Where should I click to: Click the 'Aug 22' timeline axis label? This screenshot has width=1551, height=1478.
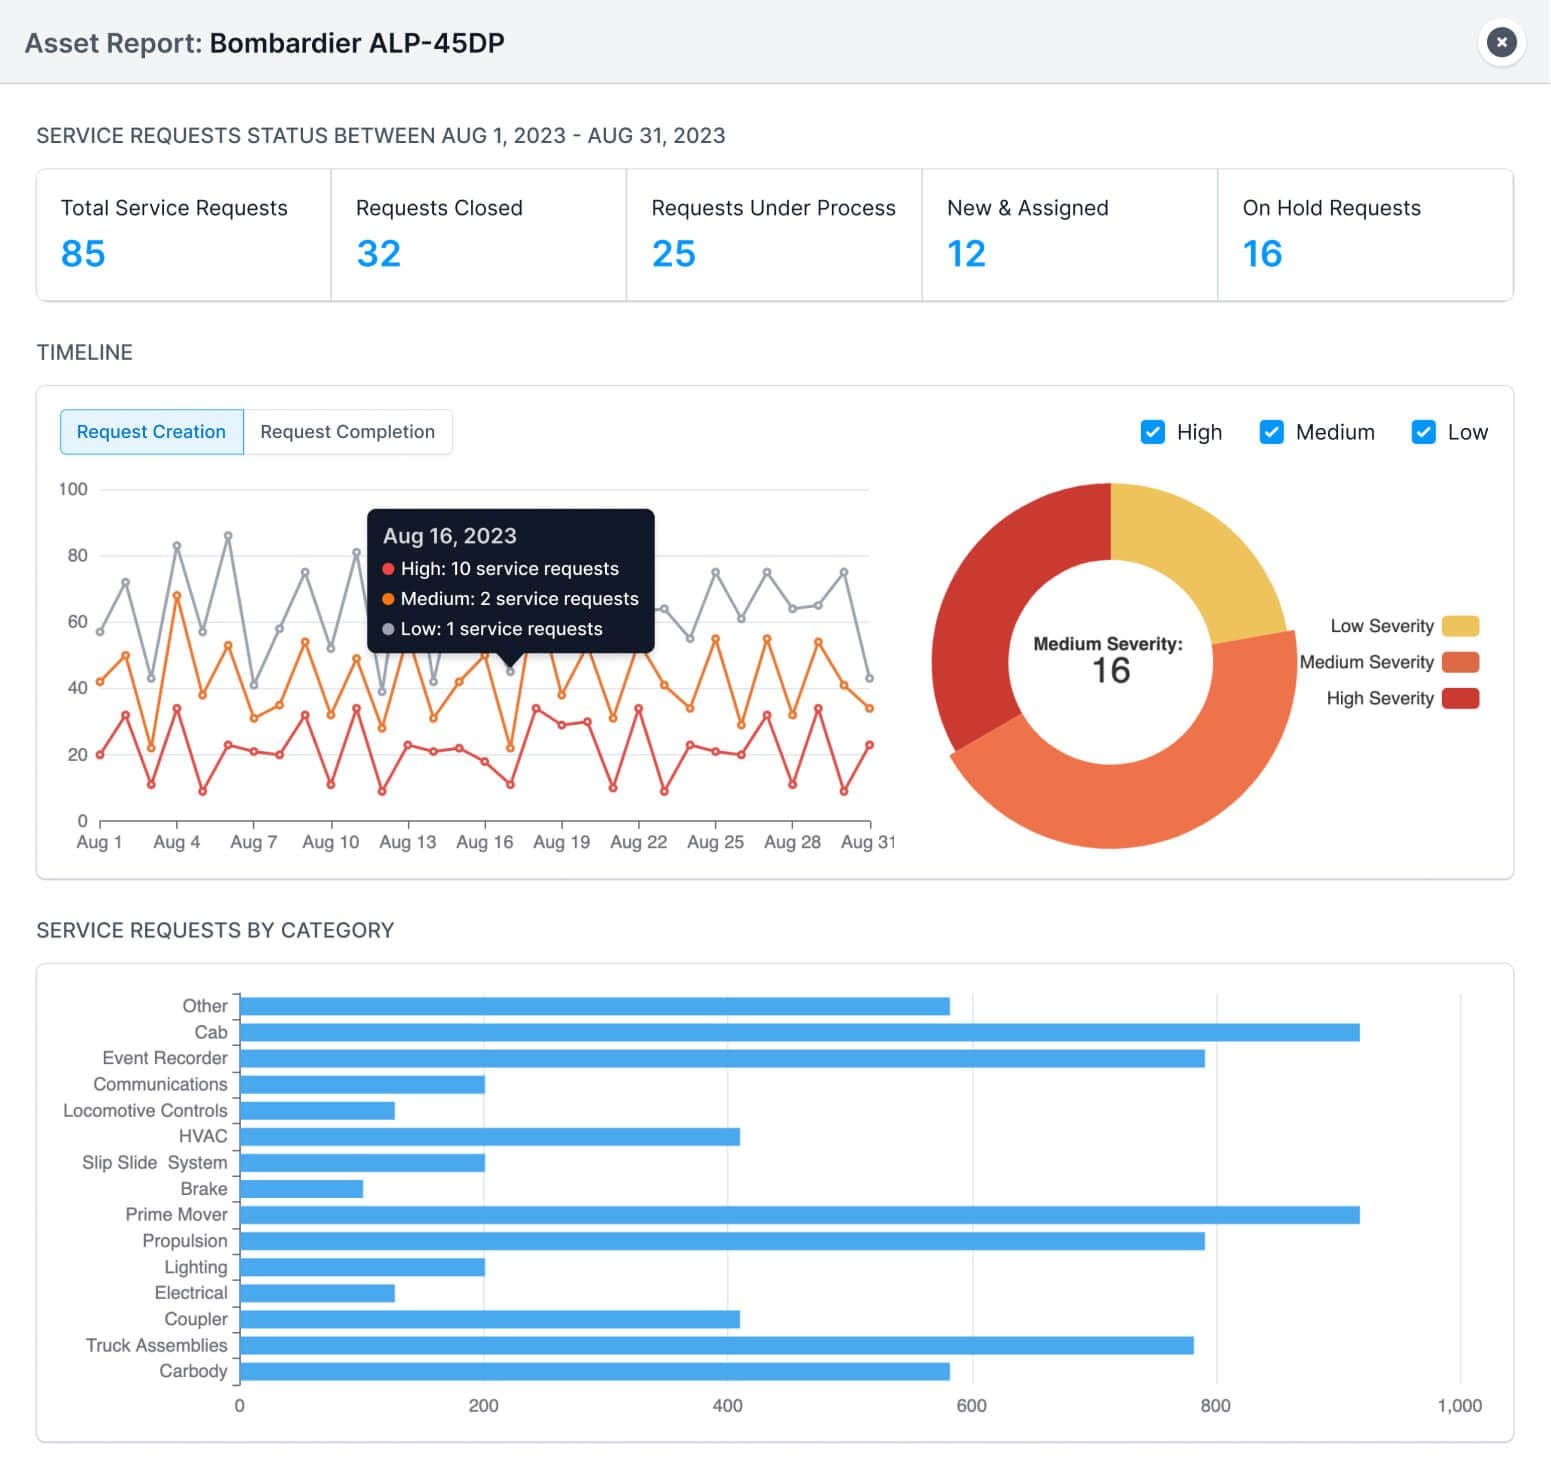[x=638, y=842]
